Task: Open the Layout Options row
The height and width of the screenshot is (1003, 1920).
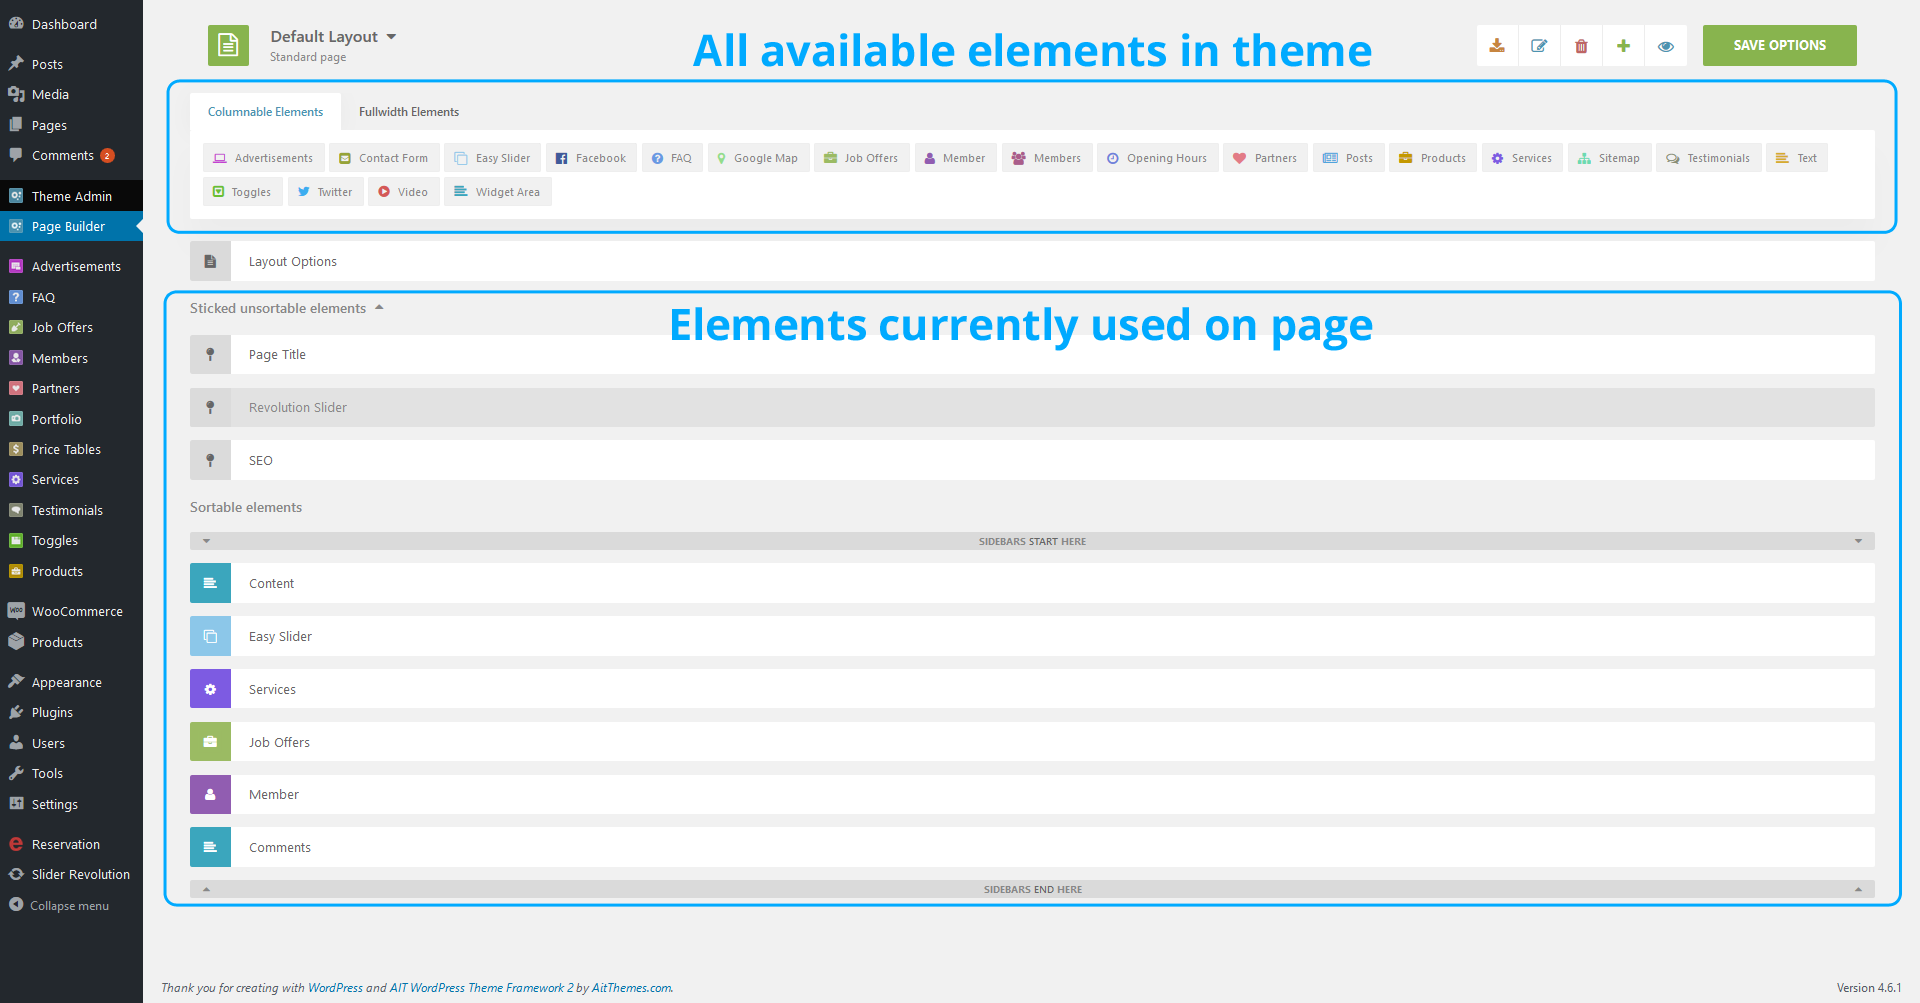Action: click(x=1032, y=261)
